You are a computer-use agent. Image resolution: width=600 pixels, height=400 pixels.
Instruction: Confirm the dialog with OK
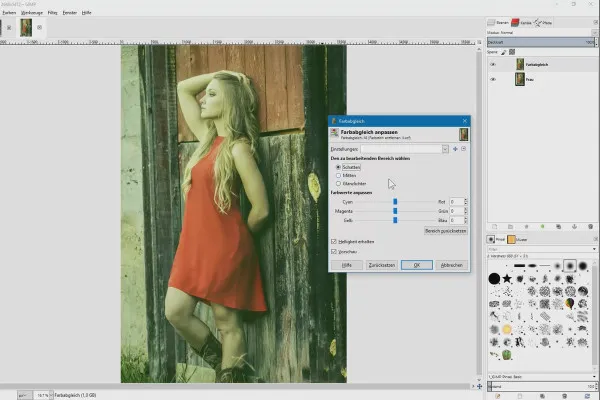(x=416, y=265)
